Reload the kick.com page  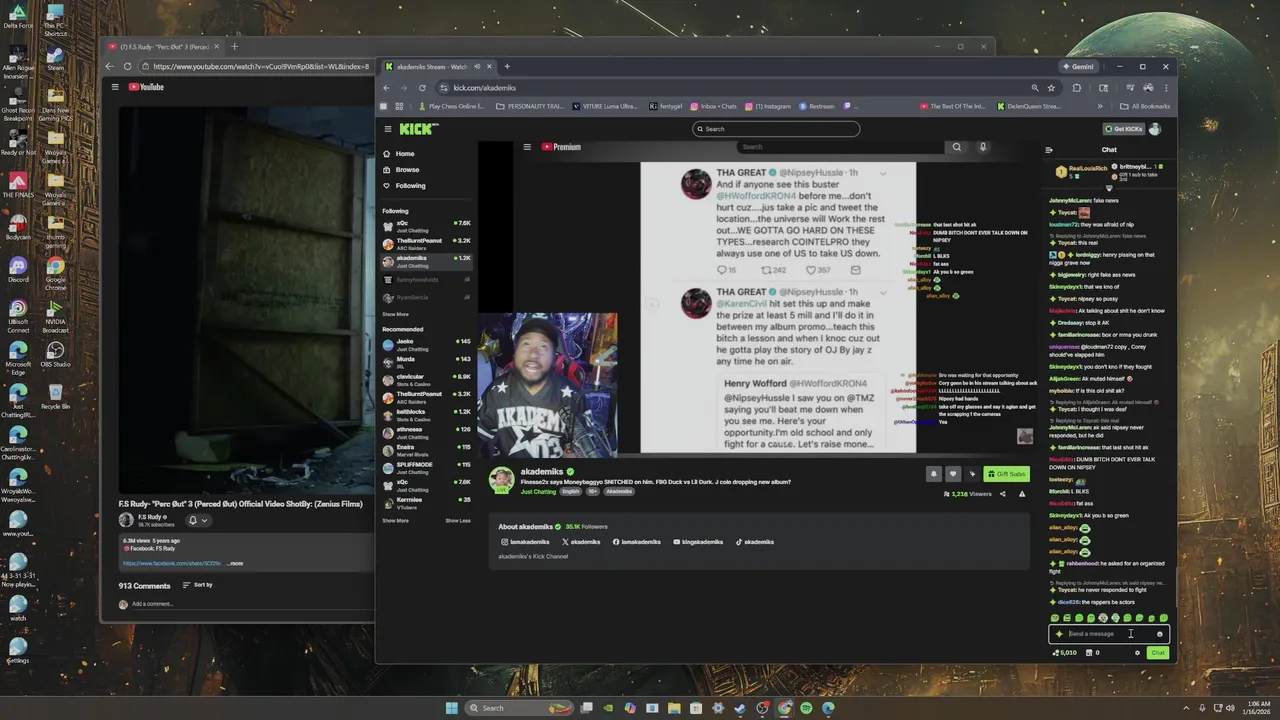point(422,88)
